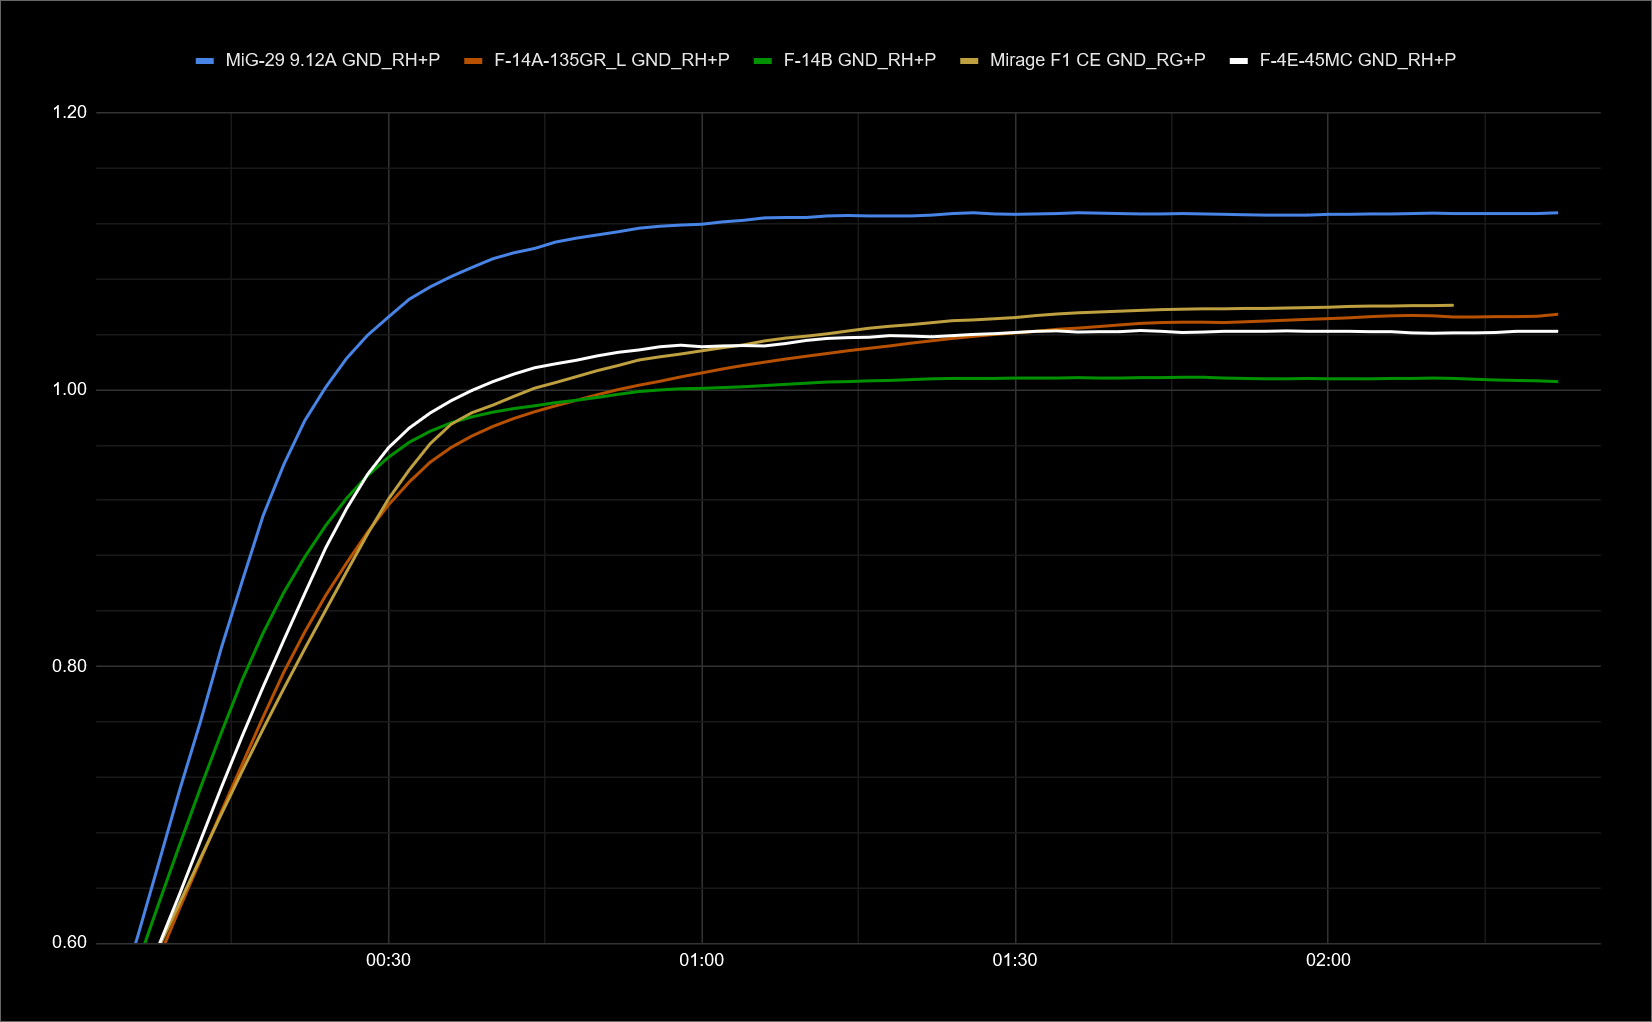Click the tan Mirage F1 CE legend swatch
Viewport: 1652px width, 1022px height.
[969, 61]
